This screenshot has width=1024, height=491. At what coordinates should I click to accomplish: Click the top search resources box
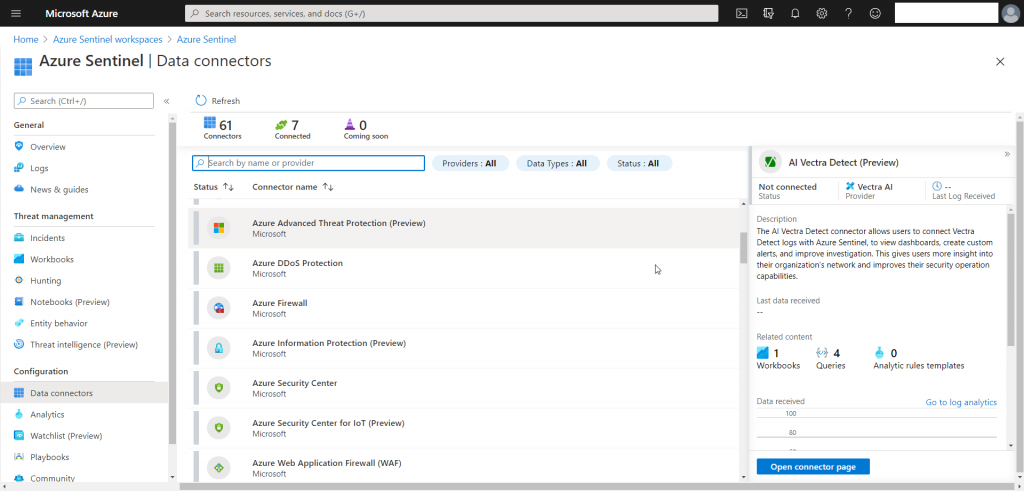(451, 13)
